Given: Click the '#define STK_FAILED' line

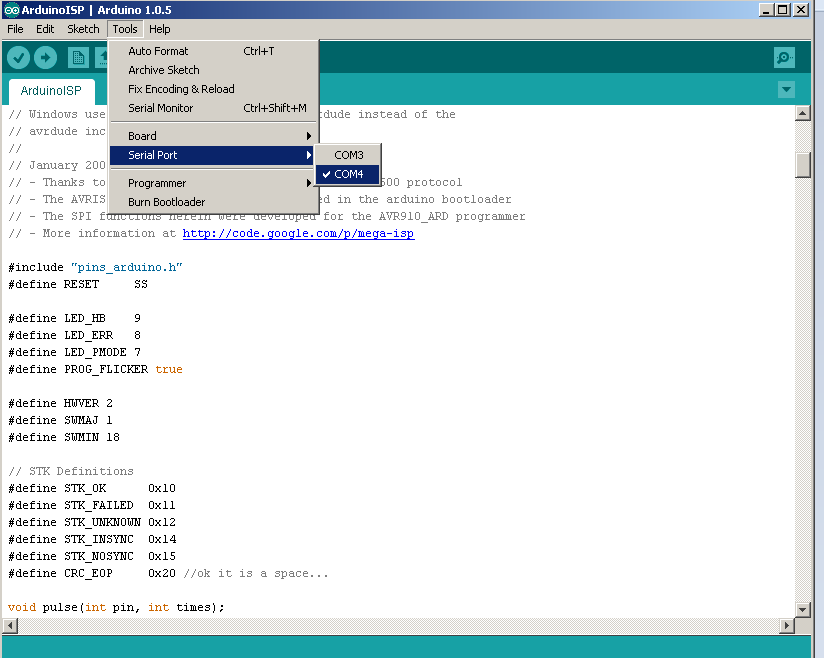Looking at the screenshot, I should tap(92, 505).
